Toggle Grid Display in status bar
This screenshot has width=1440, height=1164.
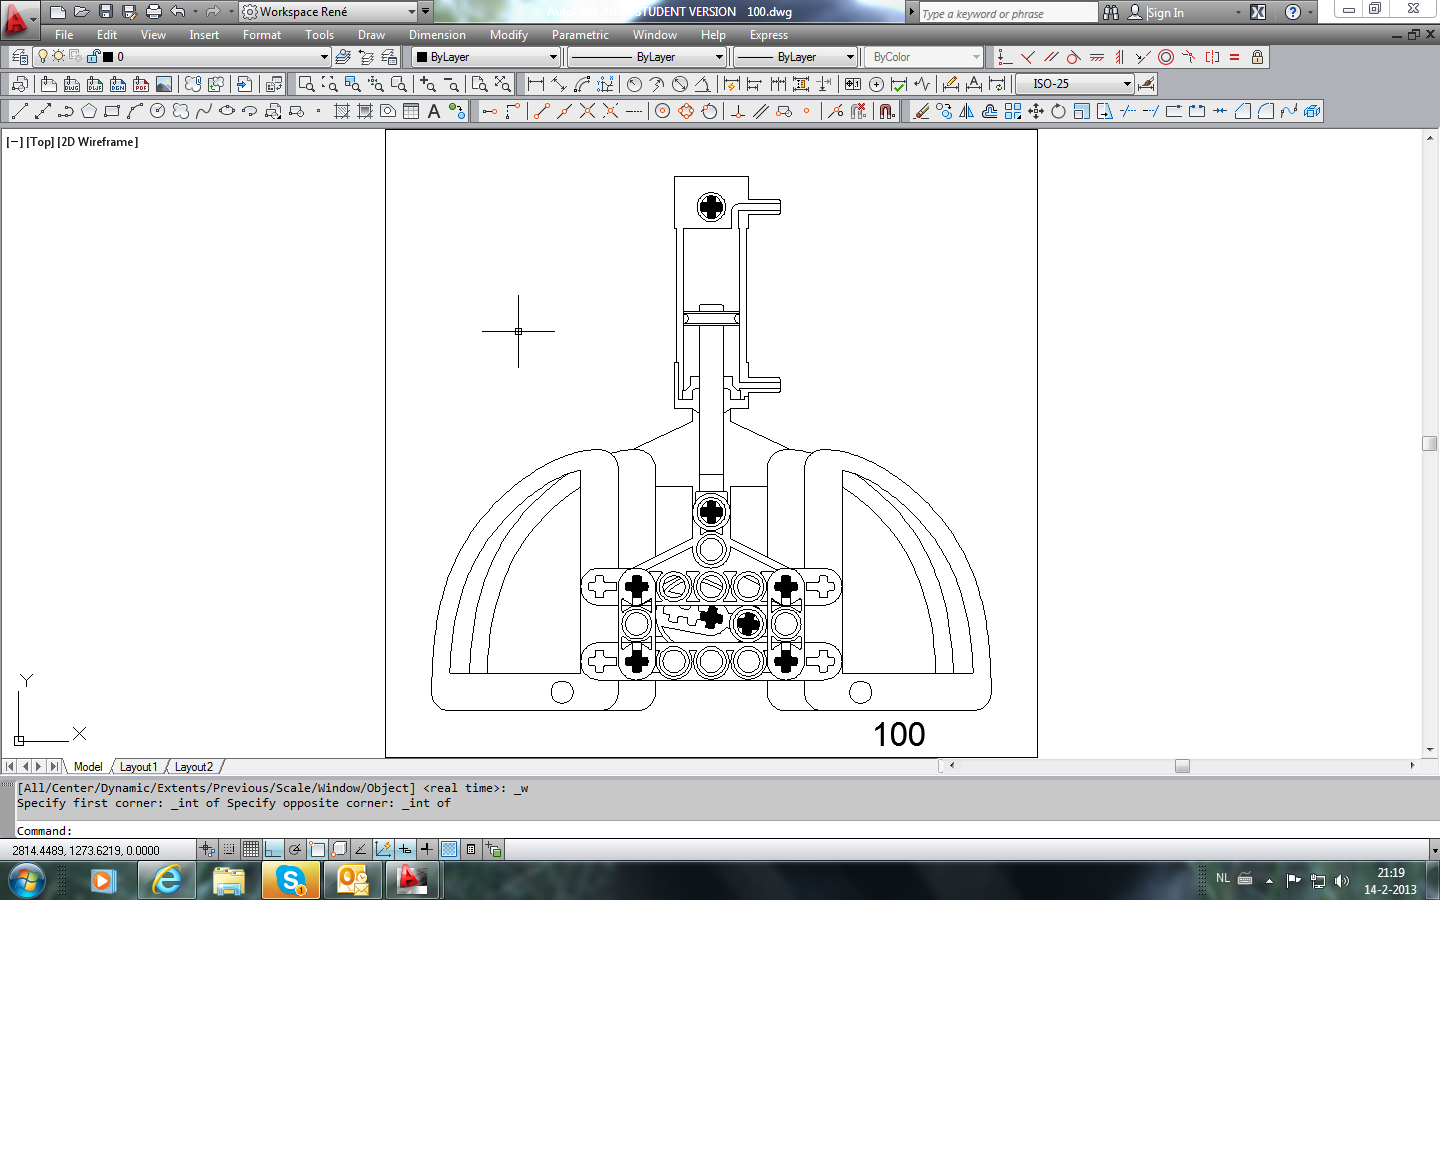coord(251,850)
